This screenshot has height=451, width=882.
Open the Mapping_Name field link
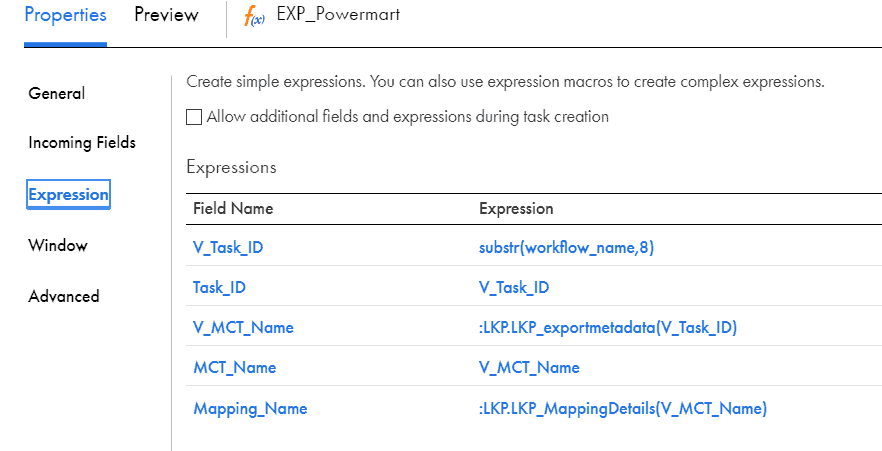pyautogui.click(x=250, y=408)
